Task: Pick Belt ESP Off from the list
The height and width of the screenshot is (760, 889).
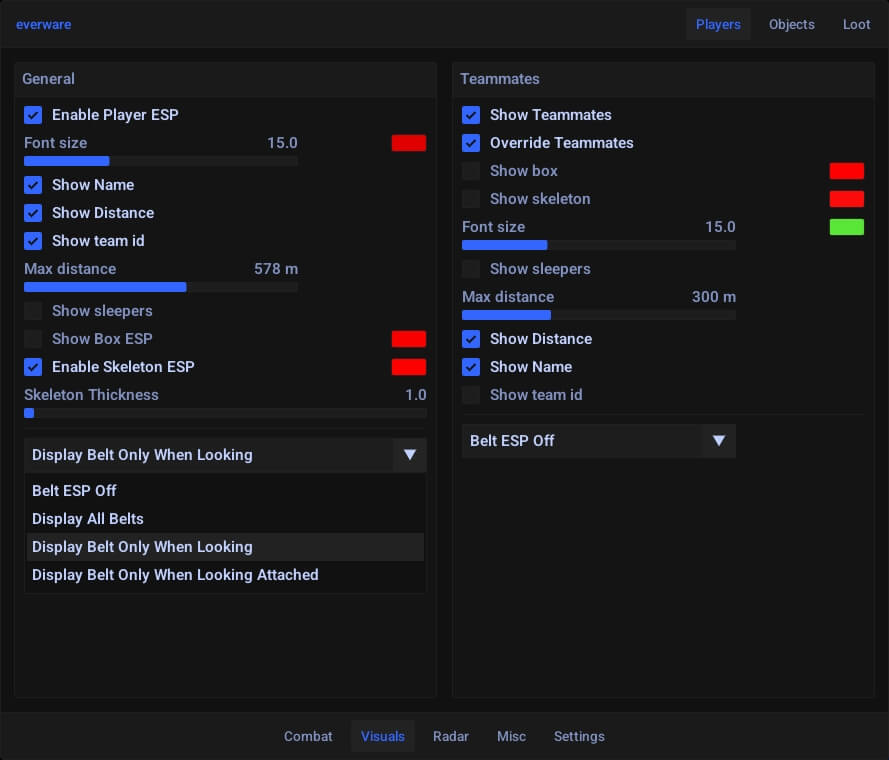Action: pyautogui.click(x=74, y=491)
